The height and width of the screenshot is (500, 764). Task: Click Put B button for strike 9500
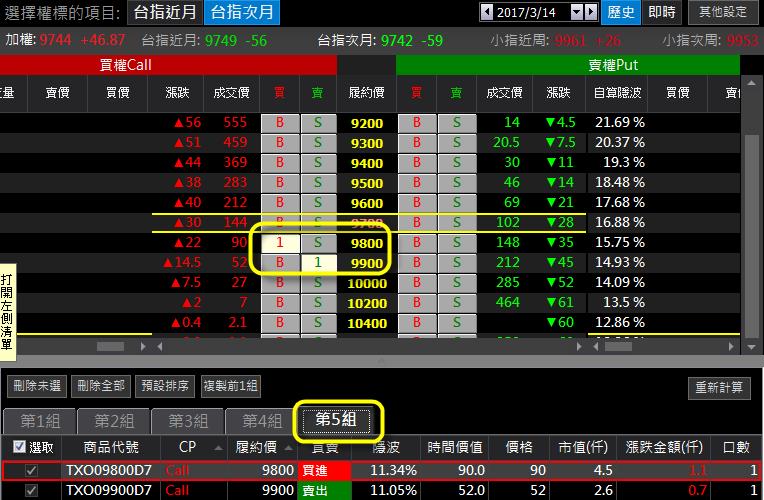click(x=417, y=183)
